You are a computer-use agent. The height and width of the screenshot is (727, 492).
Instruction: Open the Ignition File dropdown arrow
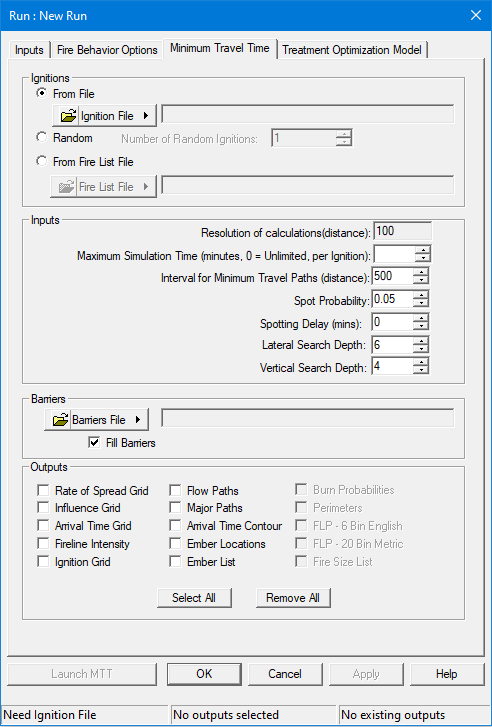146,115
